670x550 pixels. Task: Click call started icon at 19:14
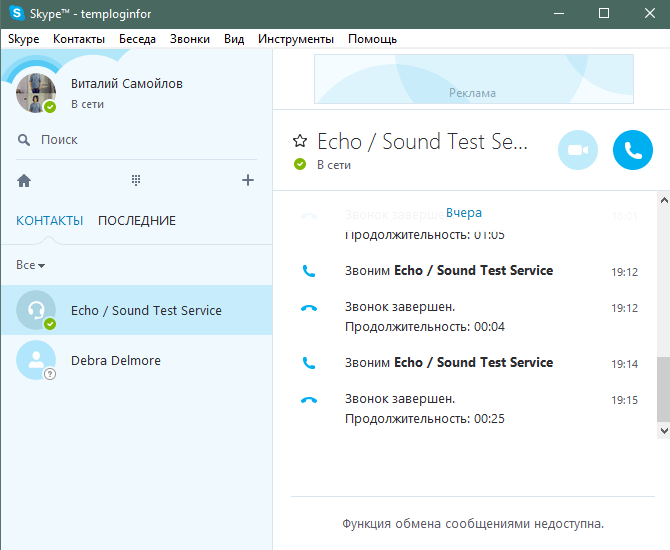pos(309,363)
